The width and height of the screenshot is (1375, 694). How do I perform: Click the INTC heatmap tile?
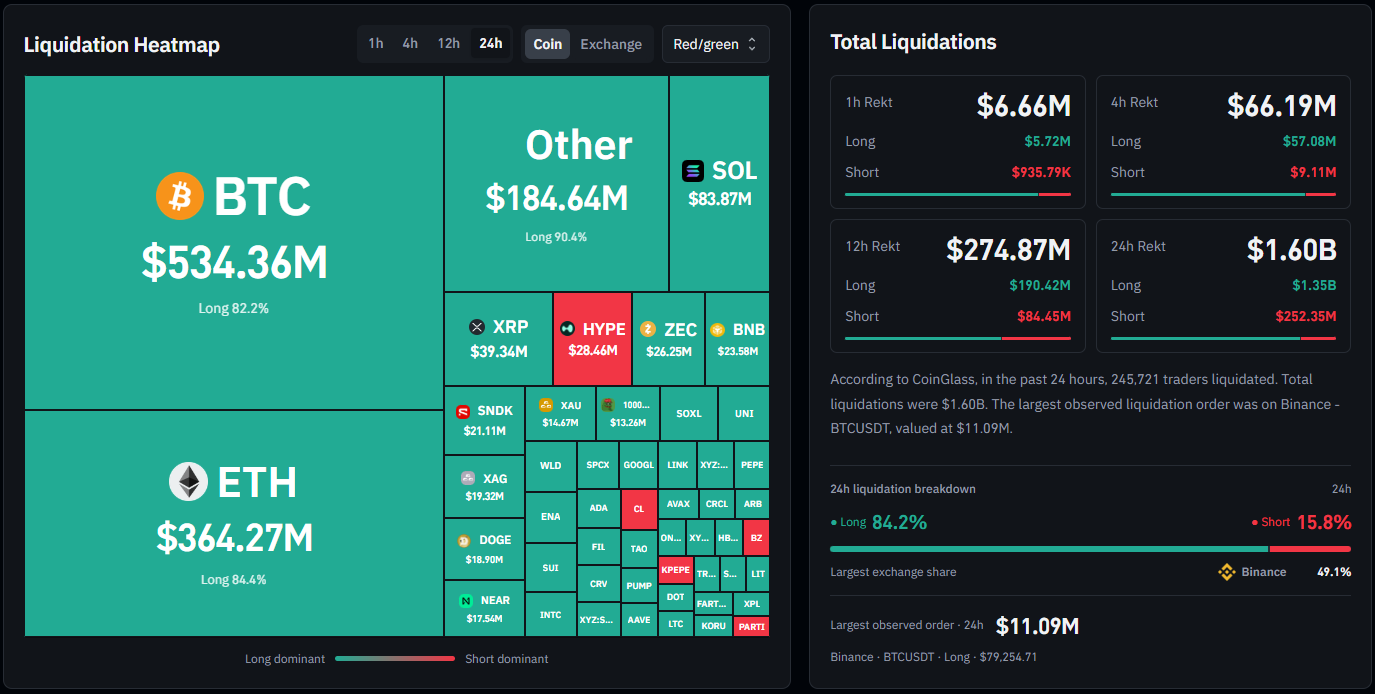(x=551, y=615)
